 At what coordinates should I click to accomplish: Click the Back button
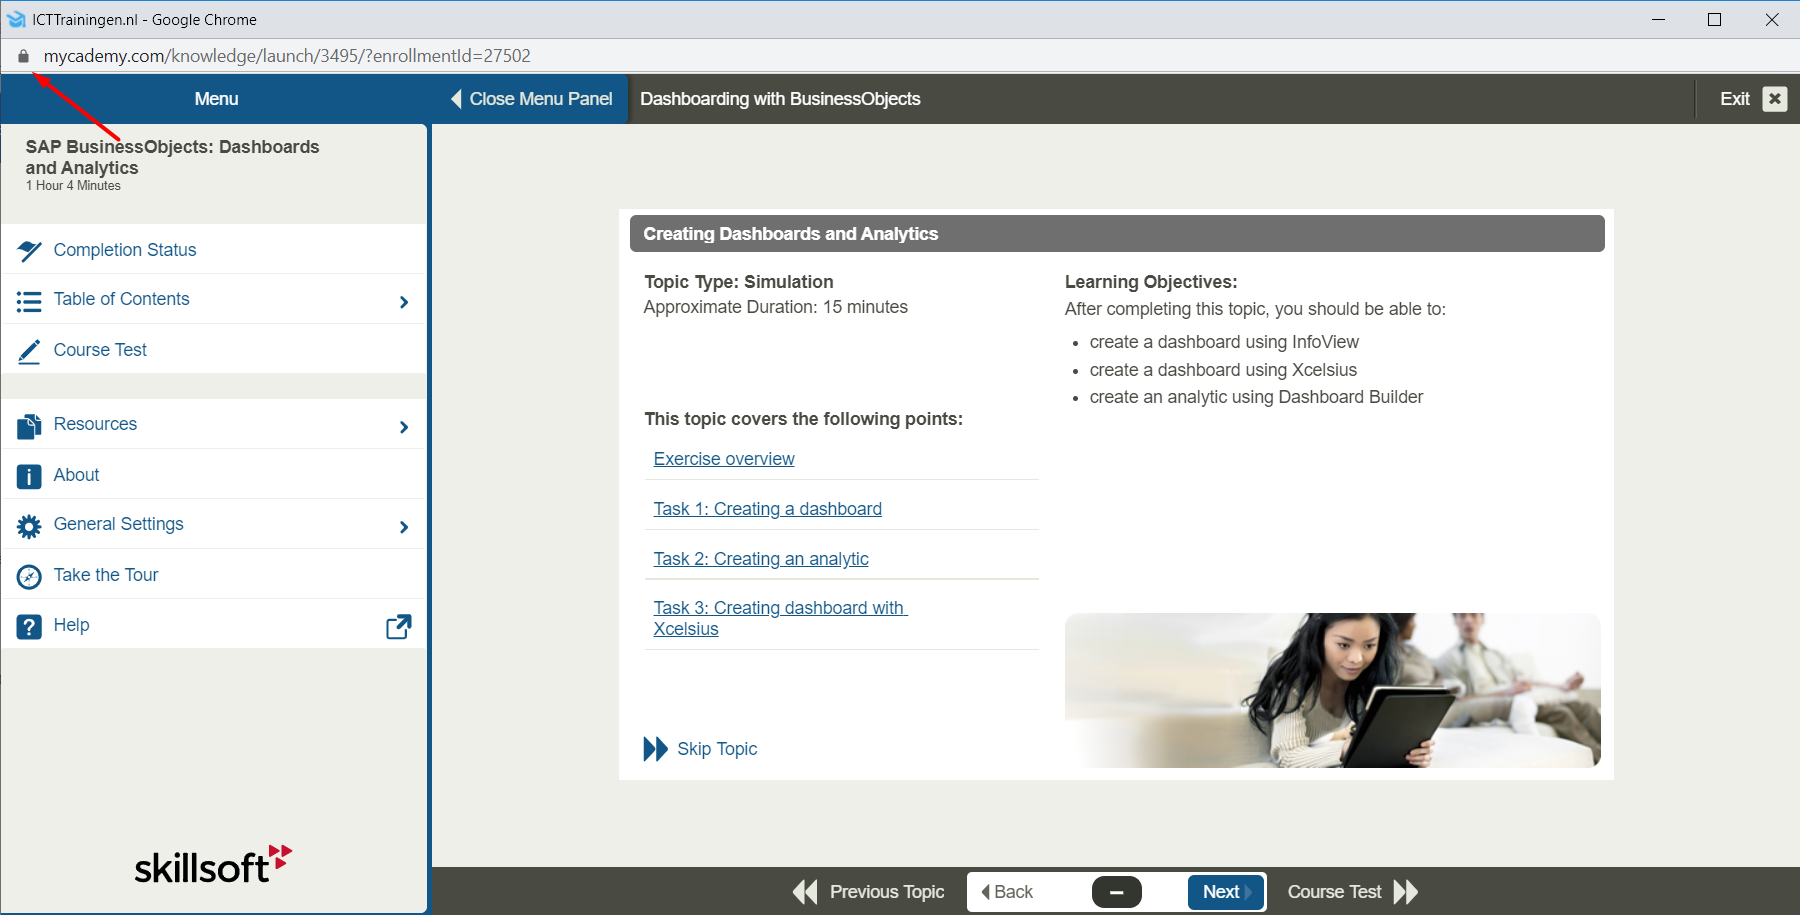pos(1008,892)
